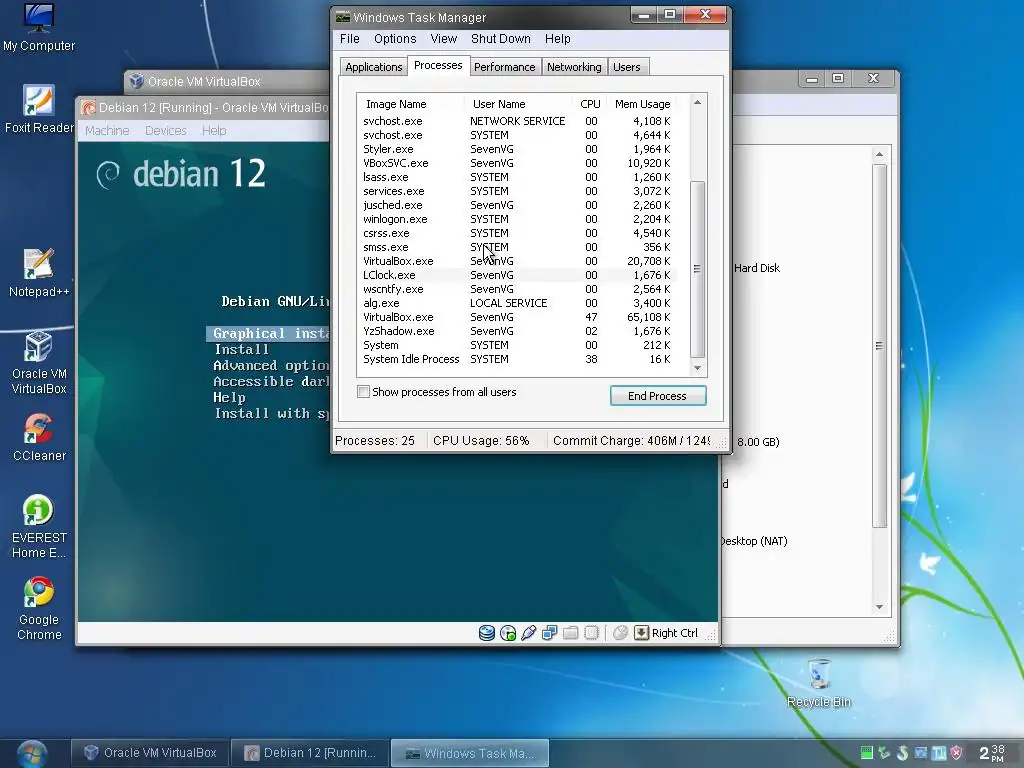
Task: Click the Debian 12 [Running] taskbar button
Action: (x=310, y=753)
